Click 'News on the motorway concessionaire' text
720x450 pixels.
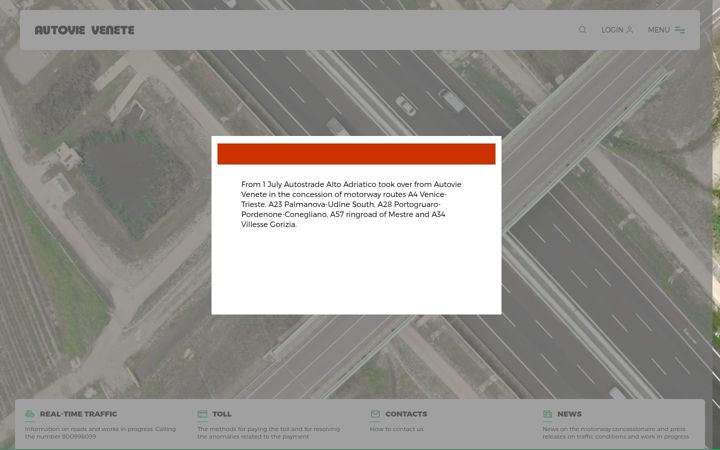pos(615,433)
